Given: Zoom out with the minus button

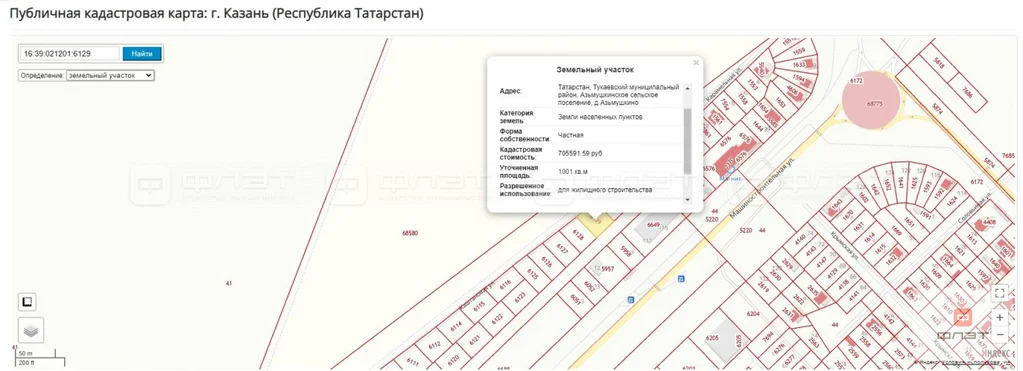Looking at the screenshot, I should point(1000,334).
